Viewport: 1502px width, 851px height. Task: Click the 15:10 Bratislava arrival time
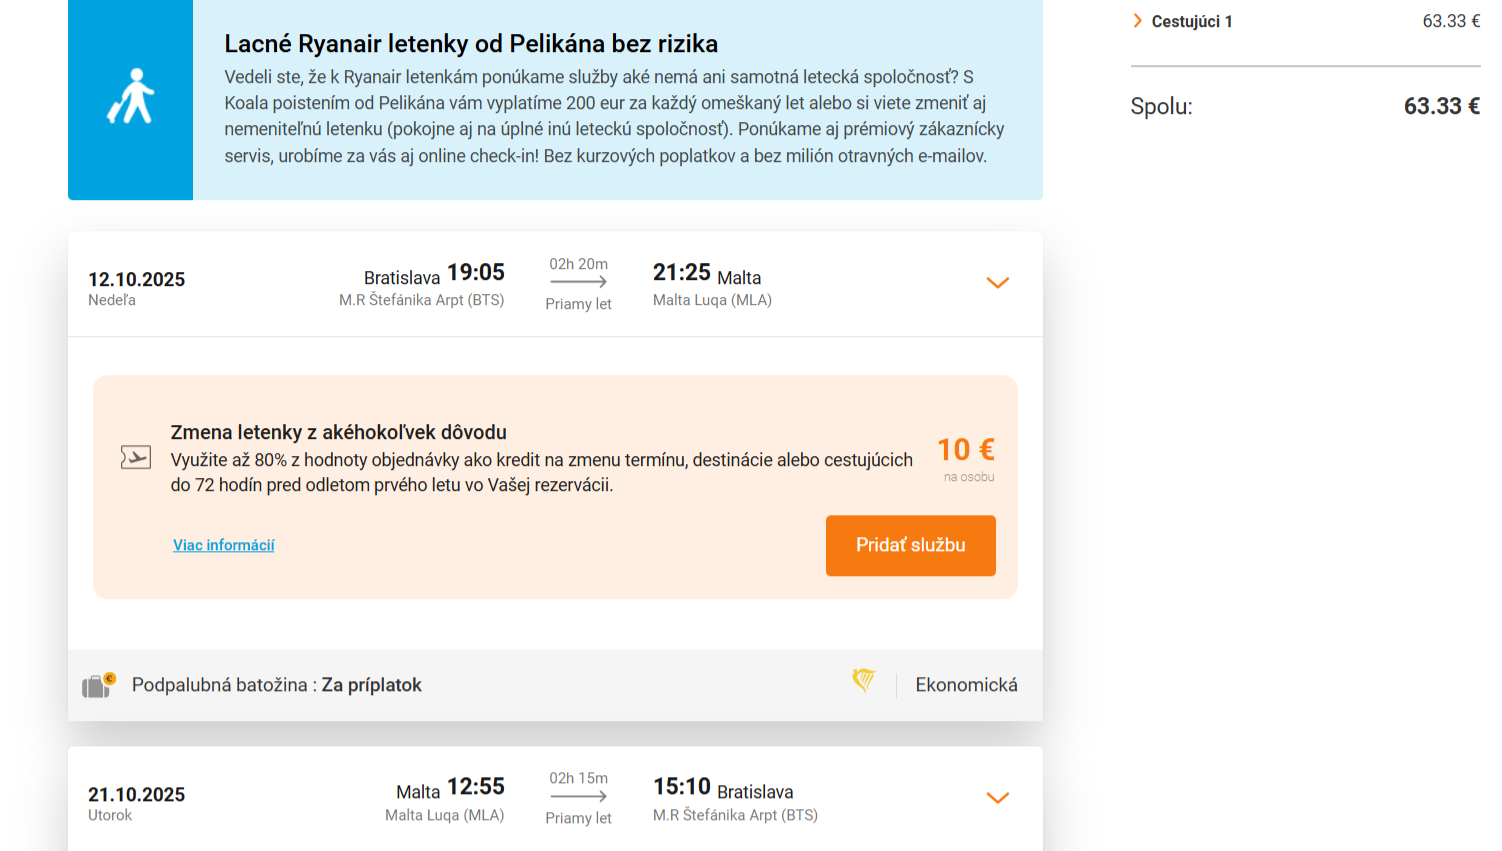pos(682,787)
